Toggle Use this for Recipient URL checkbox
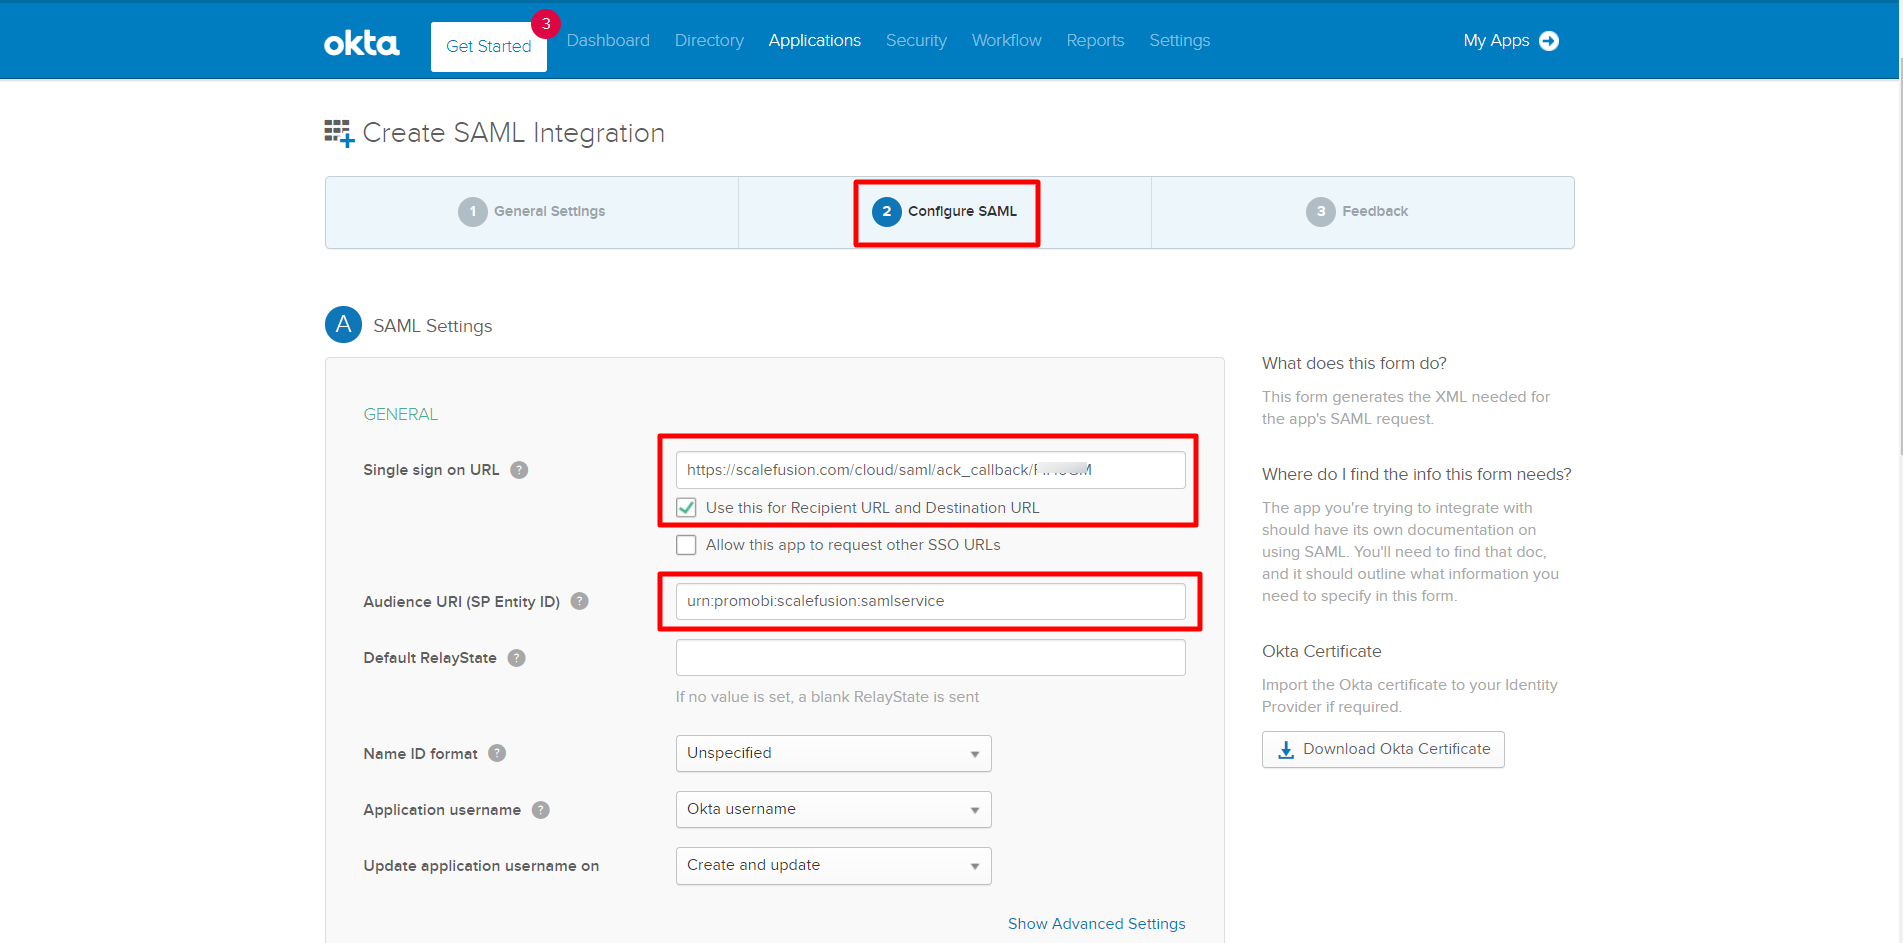This screenshot has height=943, width=1903. coord(686,508)
